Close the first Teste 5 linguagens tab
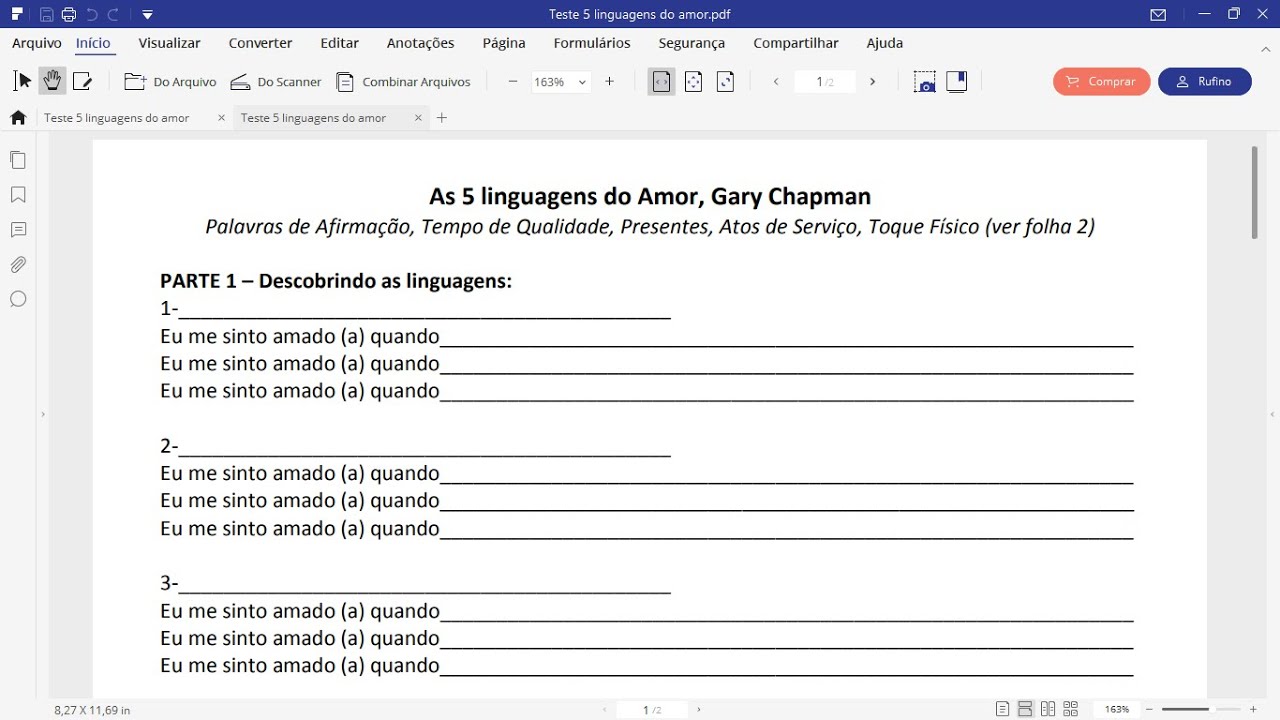Screen dimensions: 1280x720 [221, 118]
